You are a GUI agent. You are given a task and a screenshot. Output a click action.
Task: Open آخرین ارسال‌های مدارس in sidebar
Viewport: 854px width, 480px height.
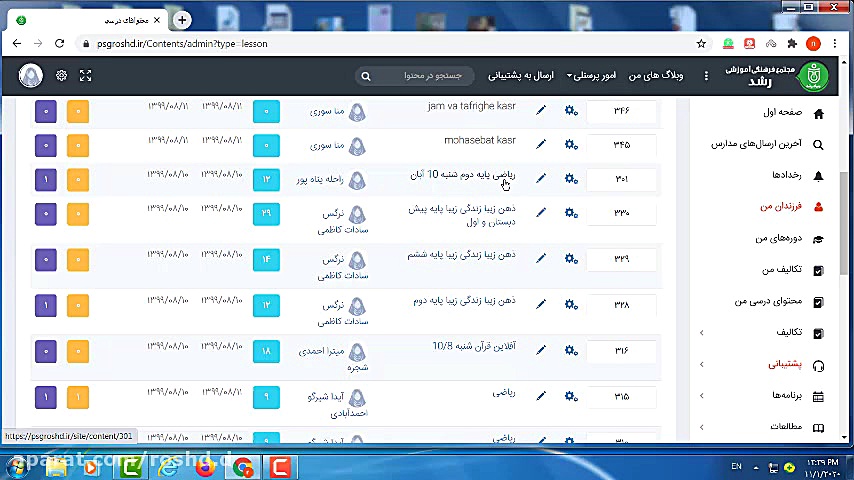757,144
